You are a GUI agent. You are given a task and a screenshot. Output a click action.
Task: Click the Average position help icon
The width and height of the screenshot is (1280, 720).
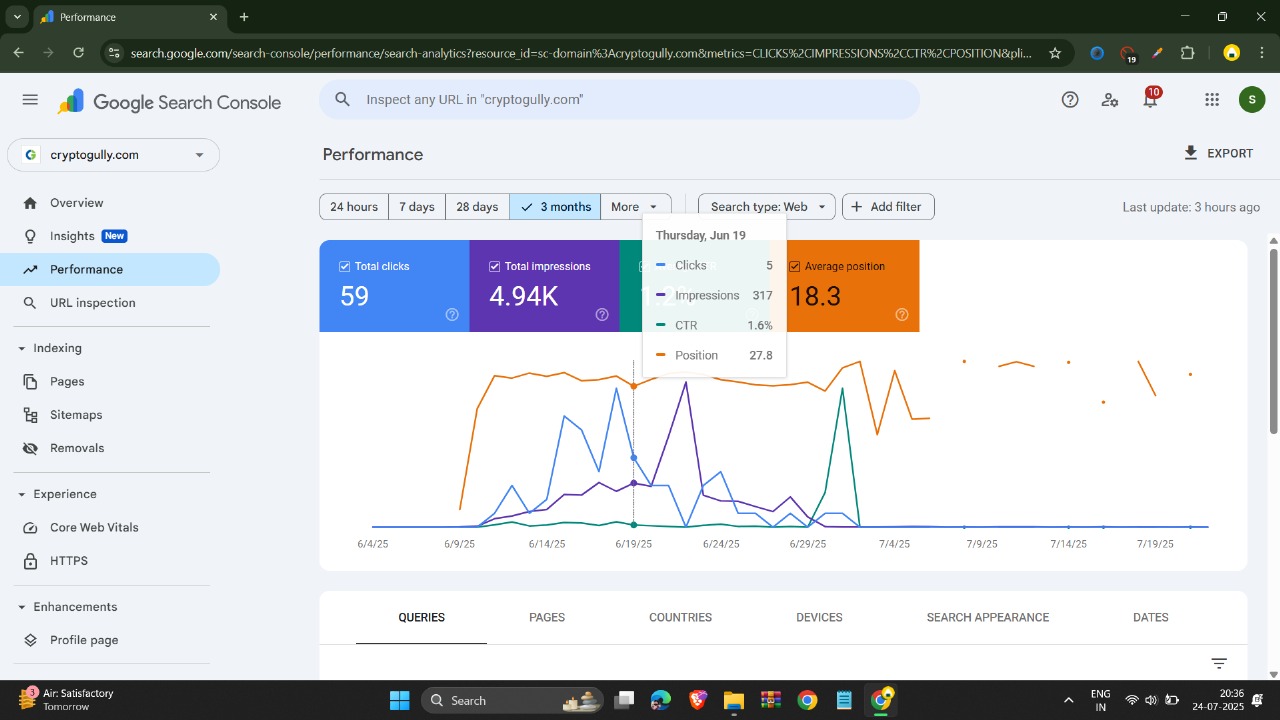(902, 314)
